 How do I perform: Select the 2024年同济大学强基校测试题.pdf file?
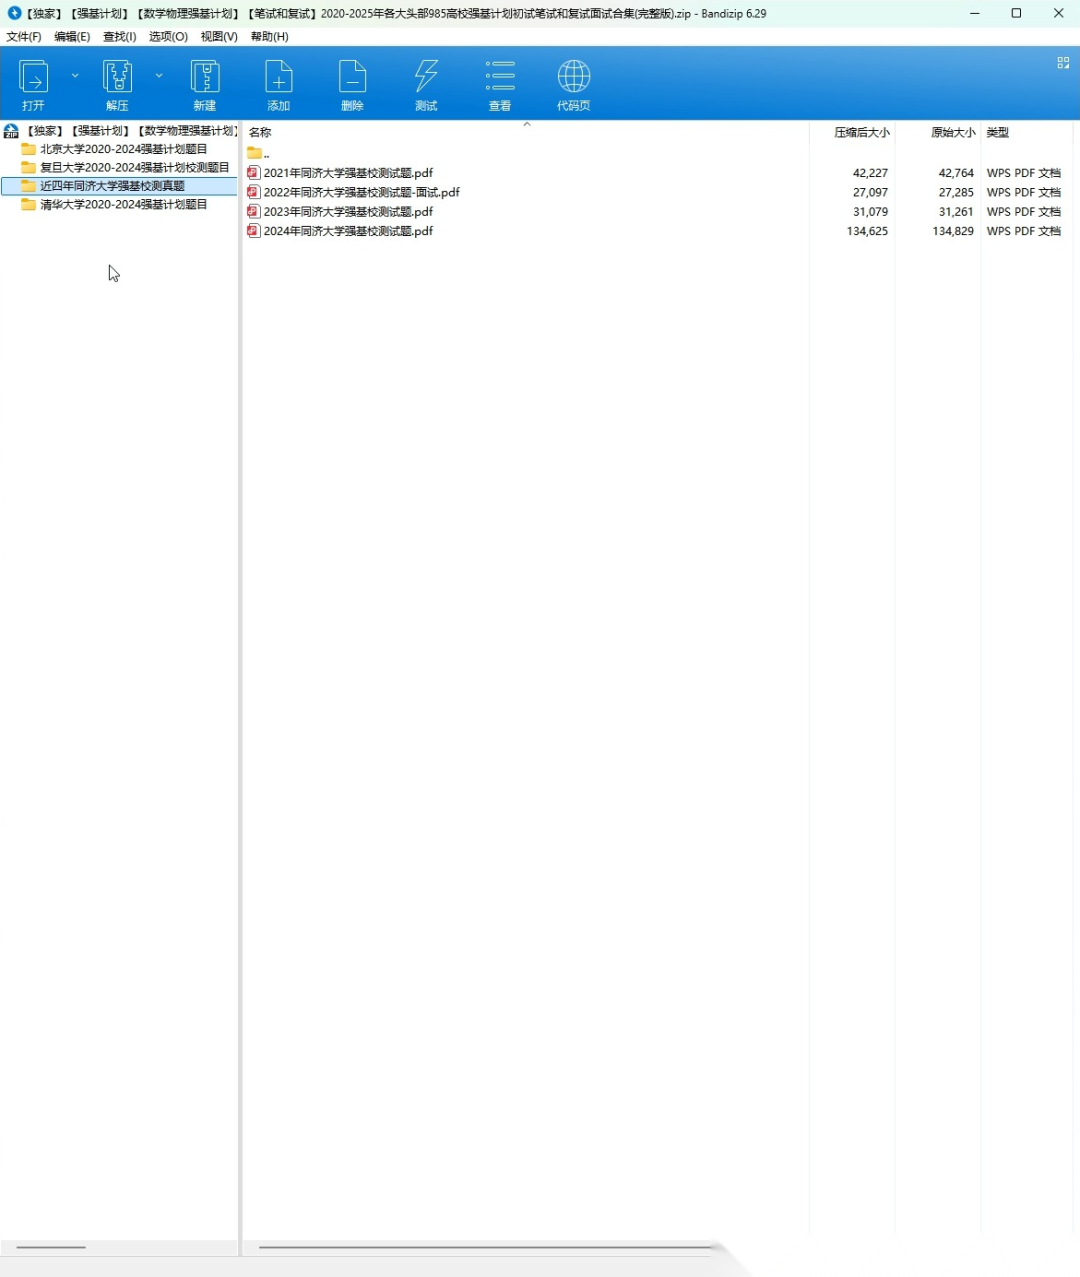(348, 231)
